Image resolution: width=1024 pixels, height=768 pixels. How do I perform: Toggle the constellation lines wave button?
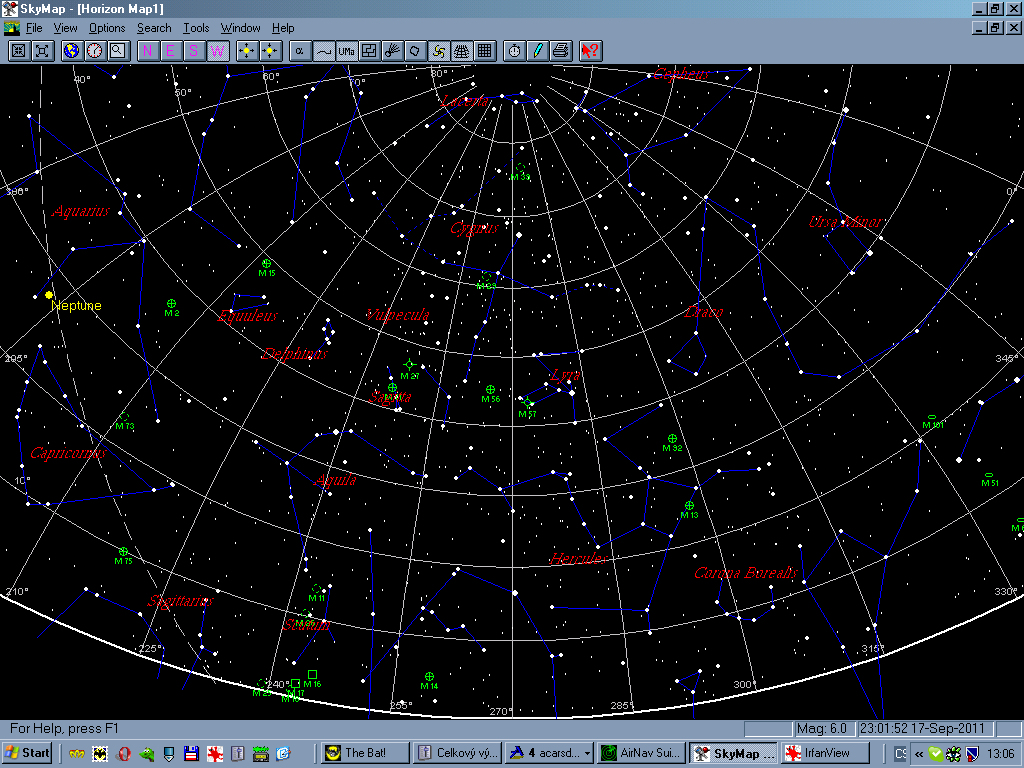click(323, 51)
